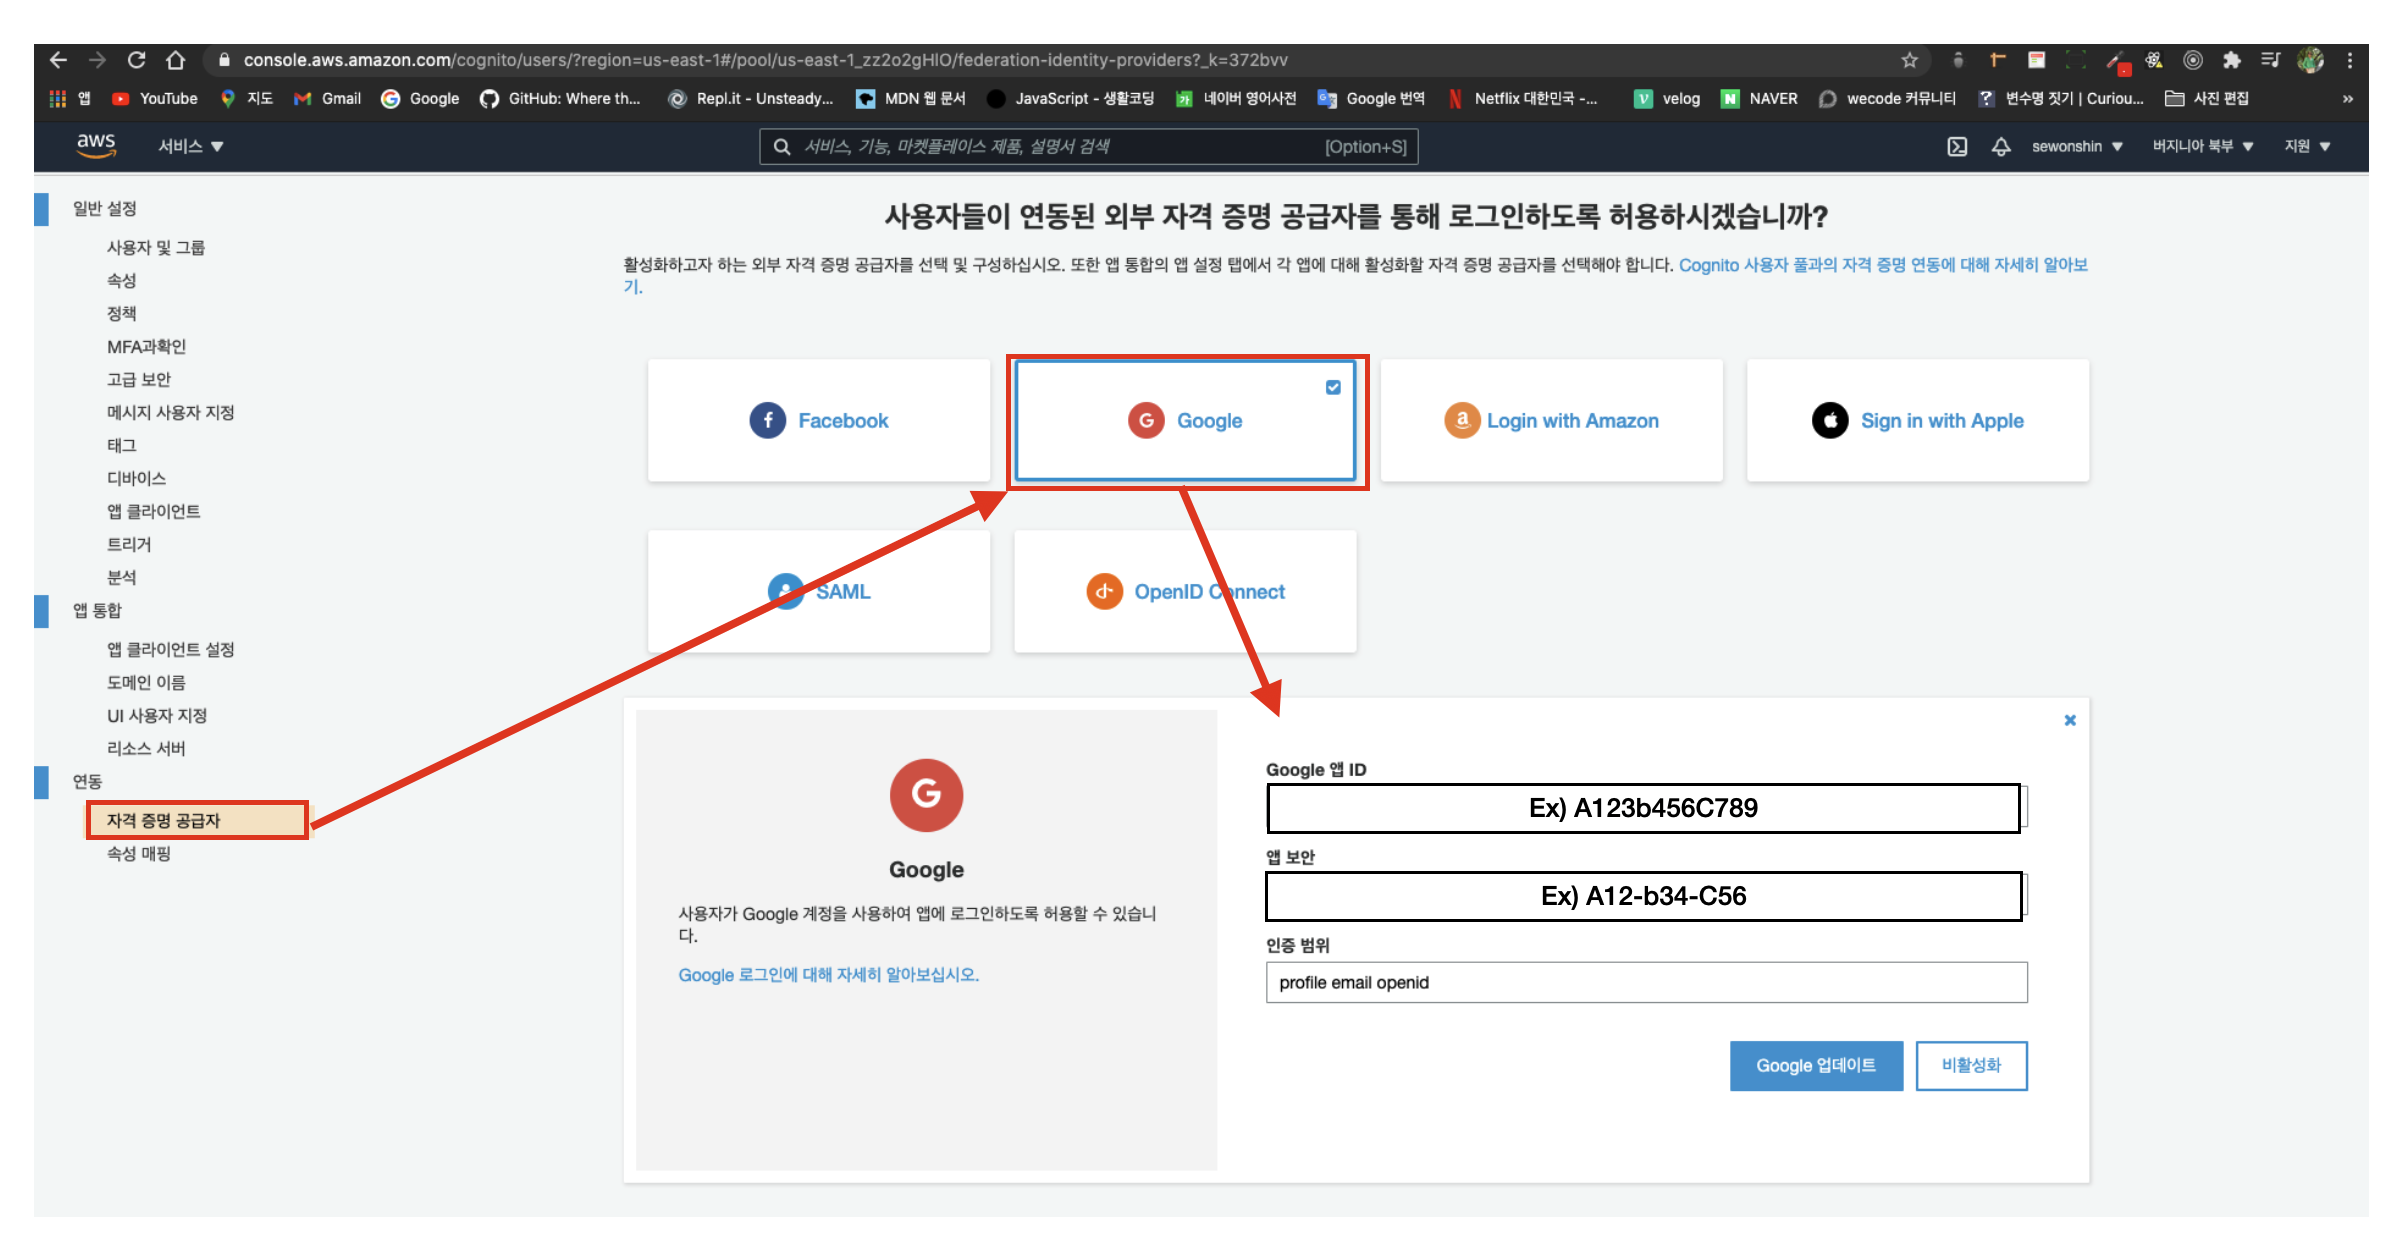Click the 인증 범위 field

pos(1646,982)
